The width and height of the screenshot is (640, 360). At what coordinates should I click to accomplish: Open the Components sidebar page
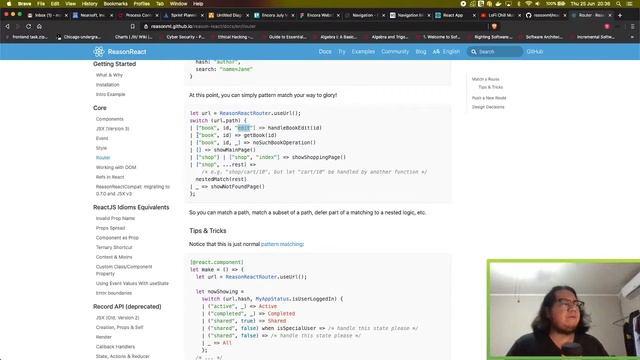tap(109, 119)
